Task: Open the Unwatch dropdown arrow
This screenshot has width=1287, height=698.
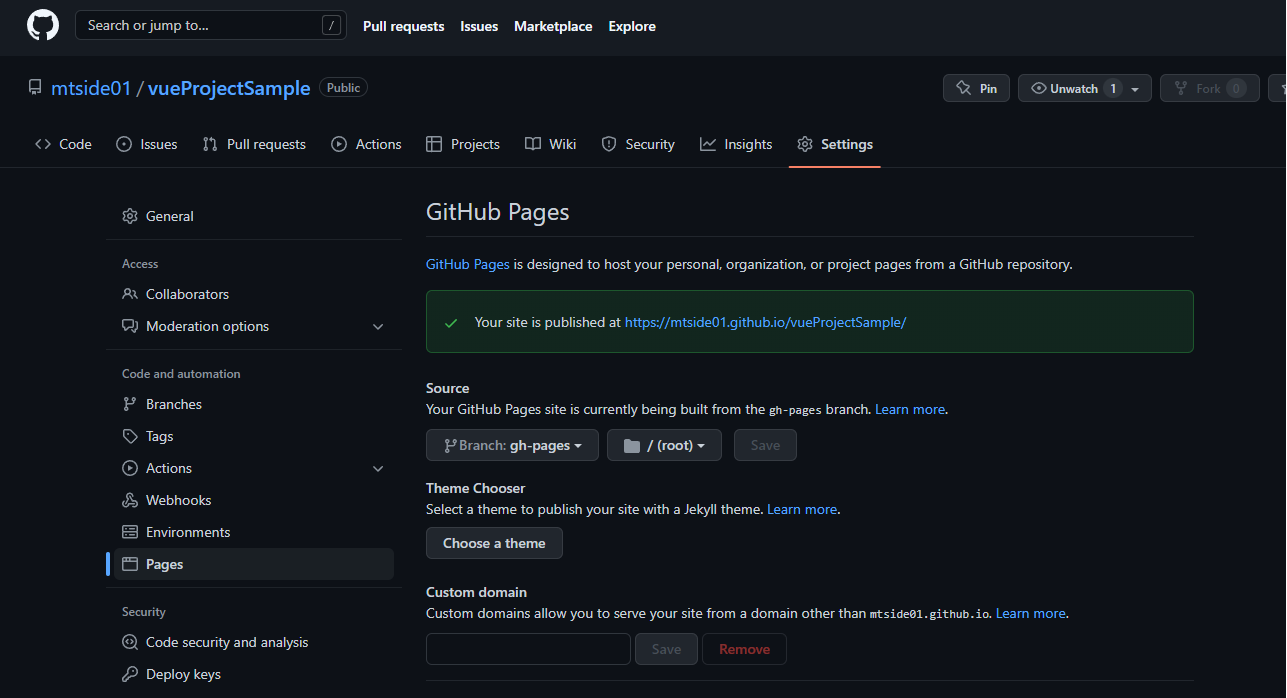Action: point(1135,89)
